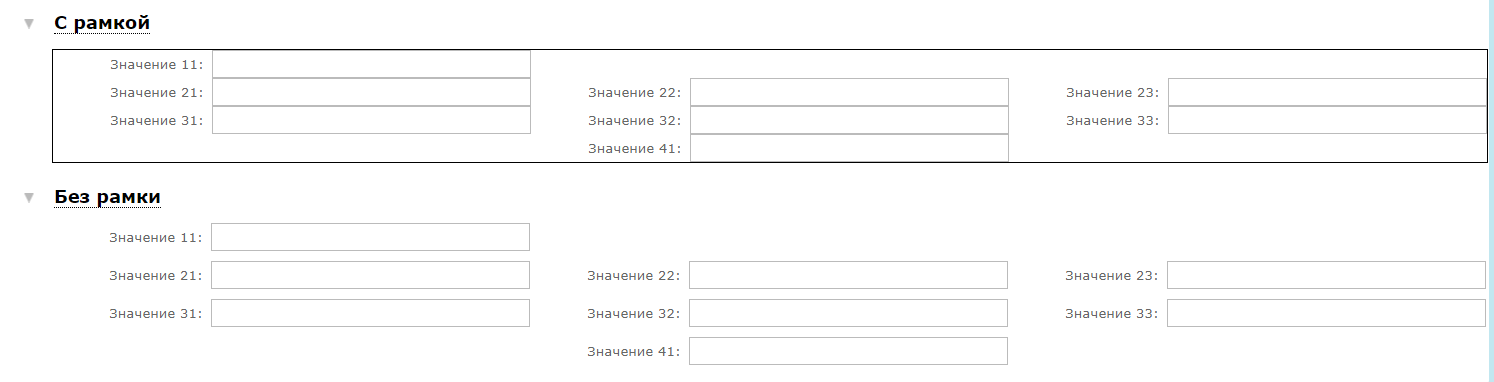Focus the Значение 32 field in «С рамкой»
Viewport: 1494px width, 382px height.
pos(849,120)
